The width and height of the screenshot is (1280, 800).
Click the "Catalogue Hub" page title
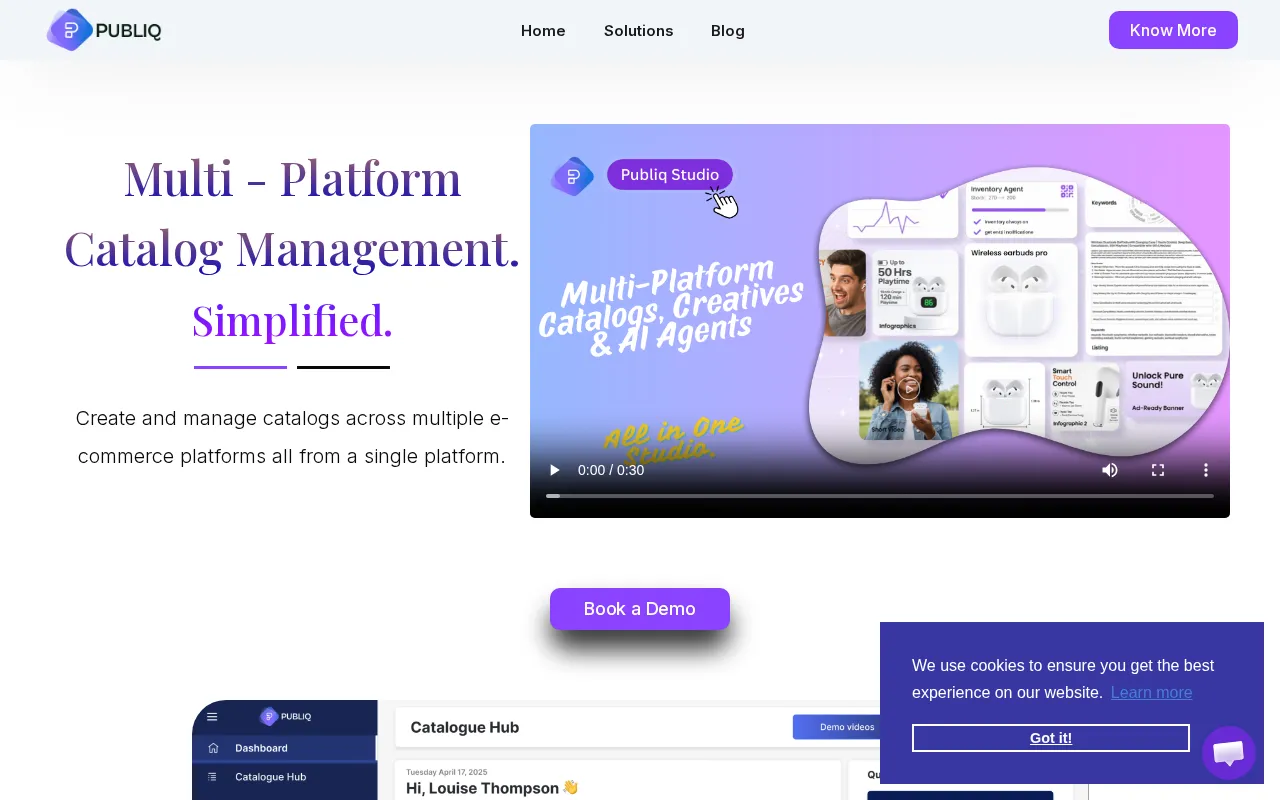[x=465, y=727]
